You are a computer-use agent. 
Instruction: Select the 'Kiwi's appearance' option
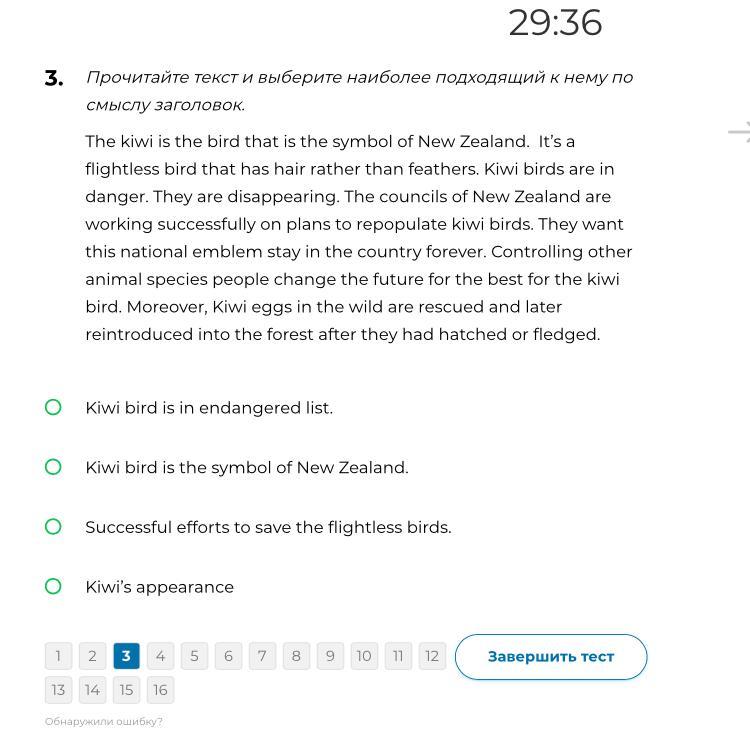pyautogui.click(x=54, y=587)
